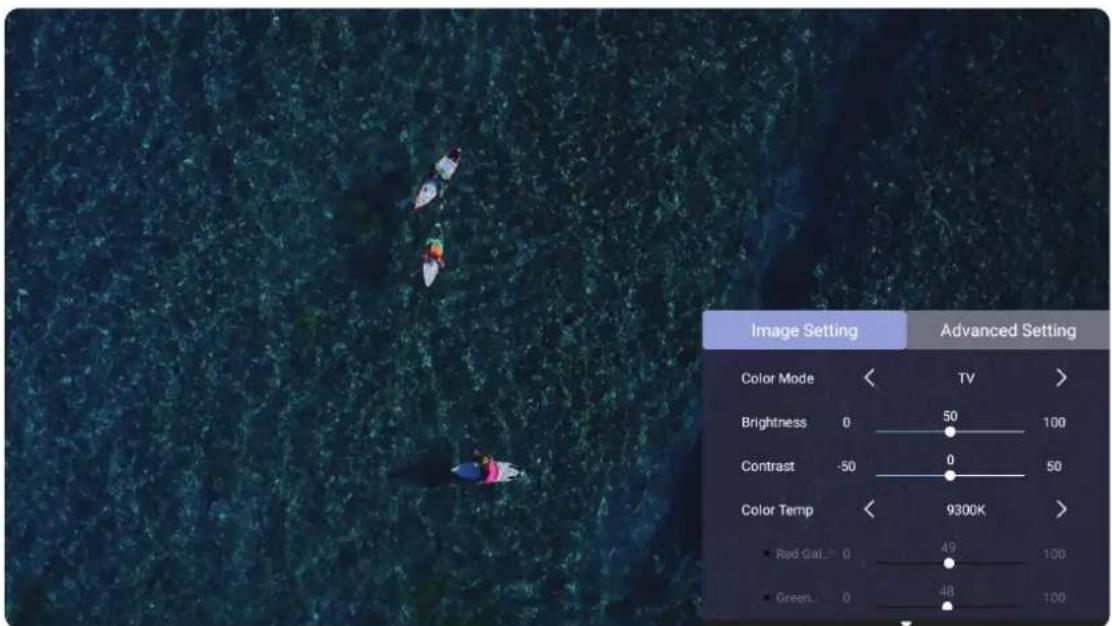Switch to the Image Setting tab

pyautogui.click(x=804, y=330)
